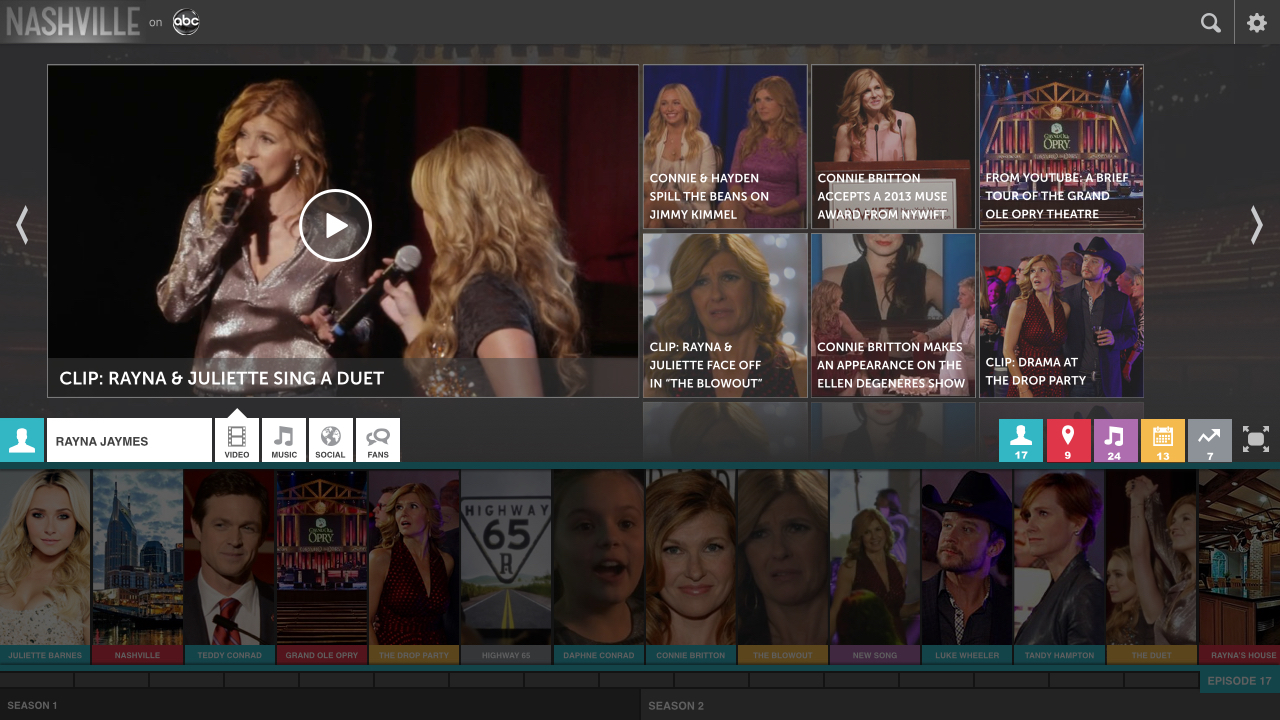1280x720 pixels.
Task: Open Connie & Hayden Jimmy Kimmel video
Action: pos(725,147)
